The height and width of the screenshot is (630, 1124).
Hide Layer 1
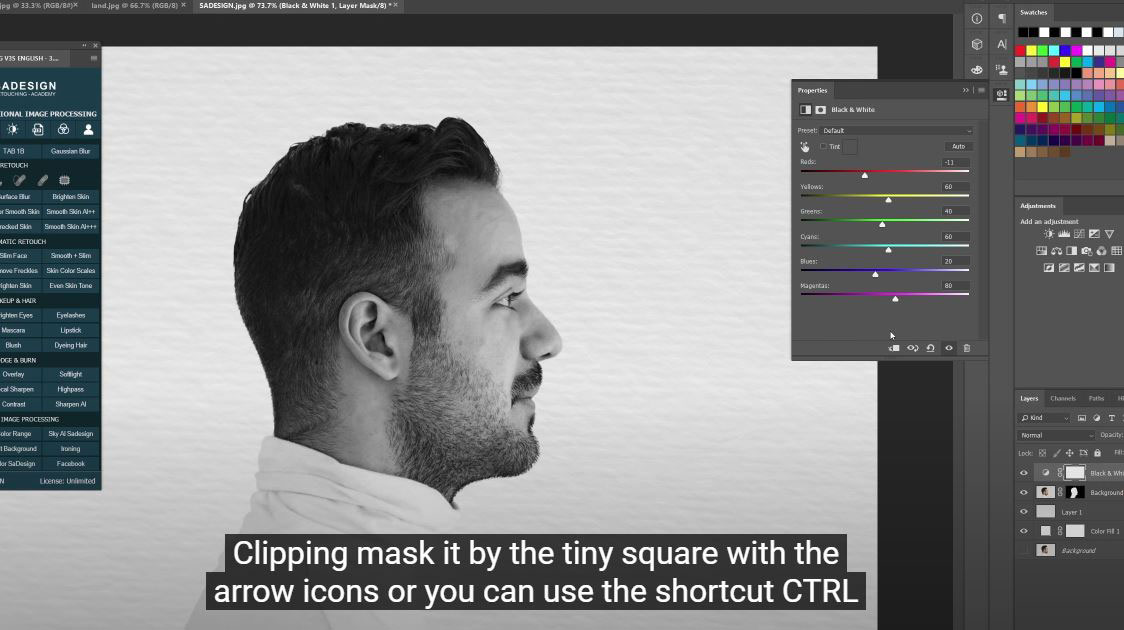coord(1024,512)
